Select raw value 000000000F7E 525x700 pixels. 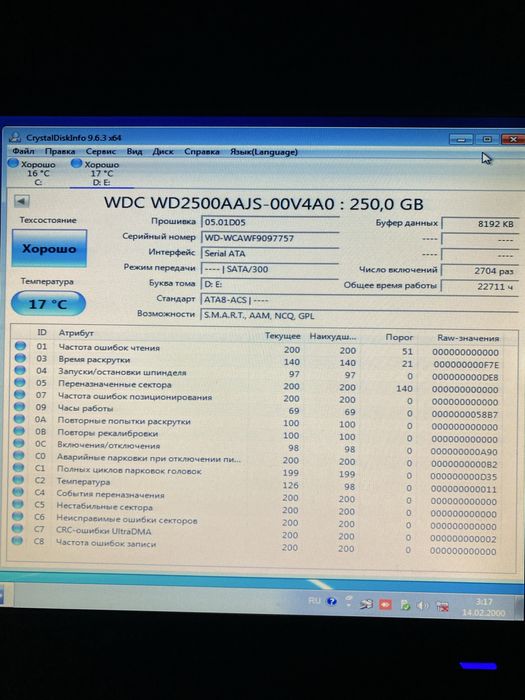tap(467, 365)
